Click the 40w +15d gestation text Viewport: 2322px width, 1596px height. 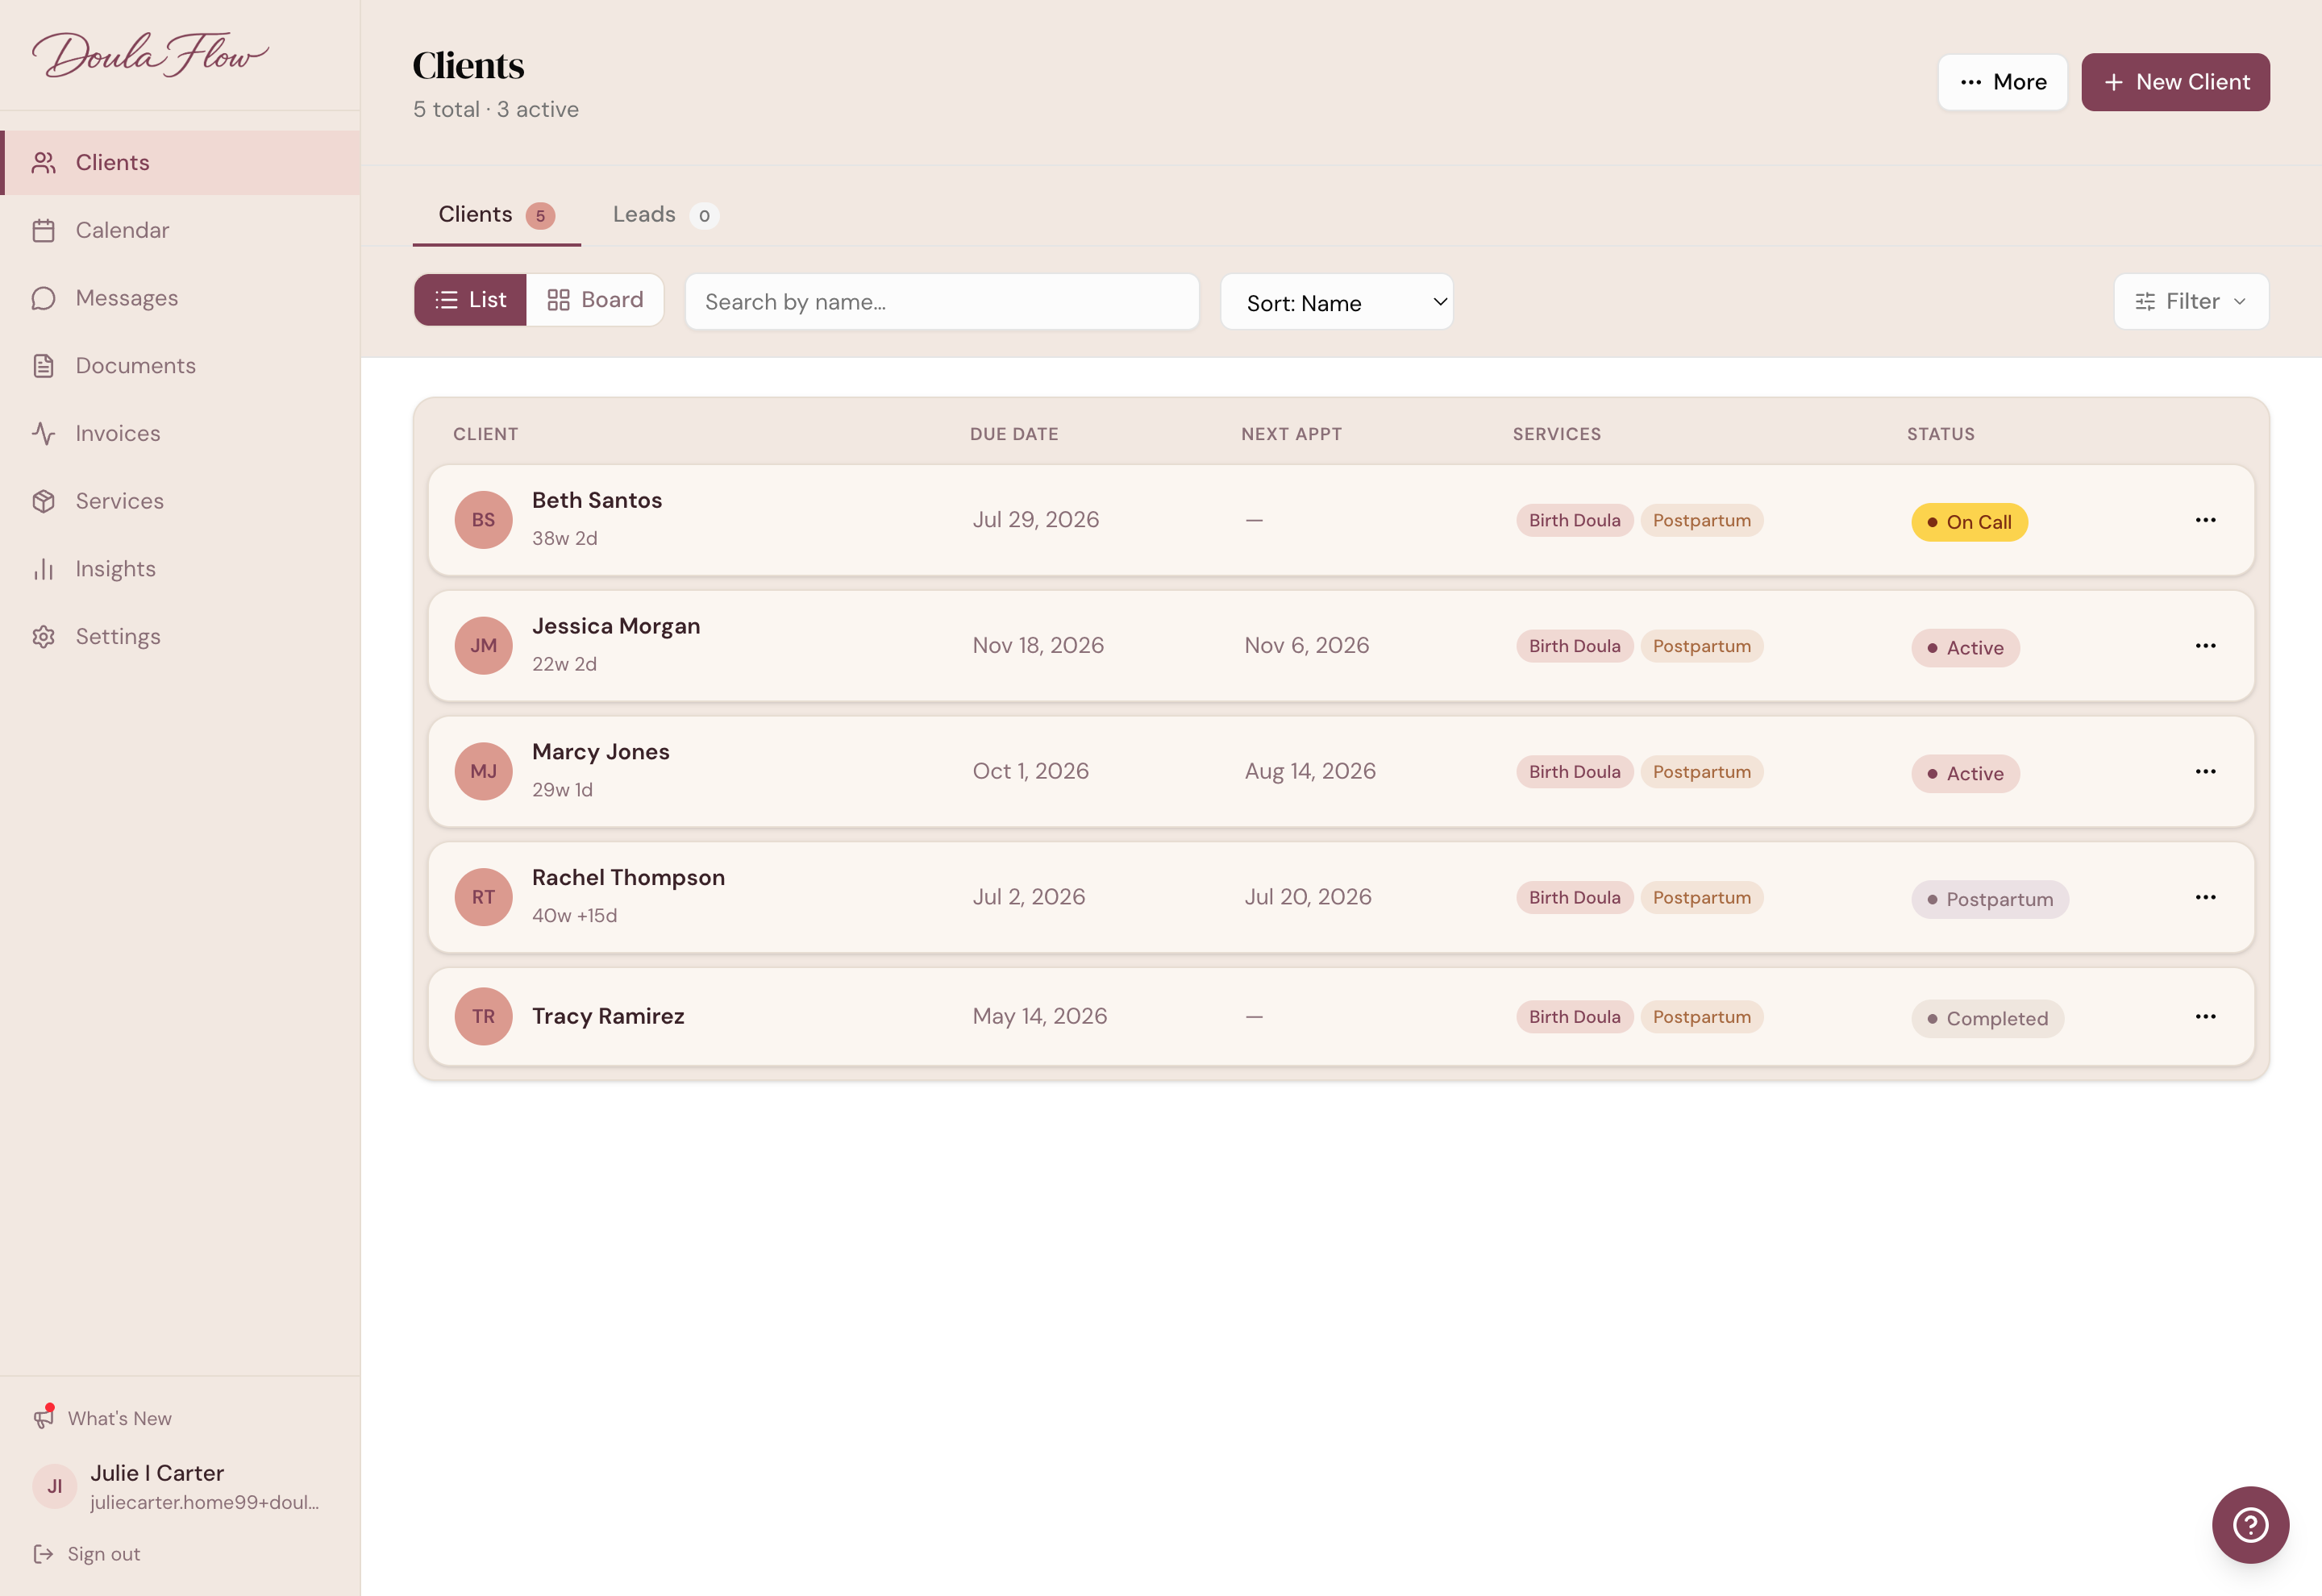(x=574, y=916)
